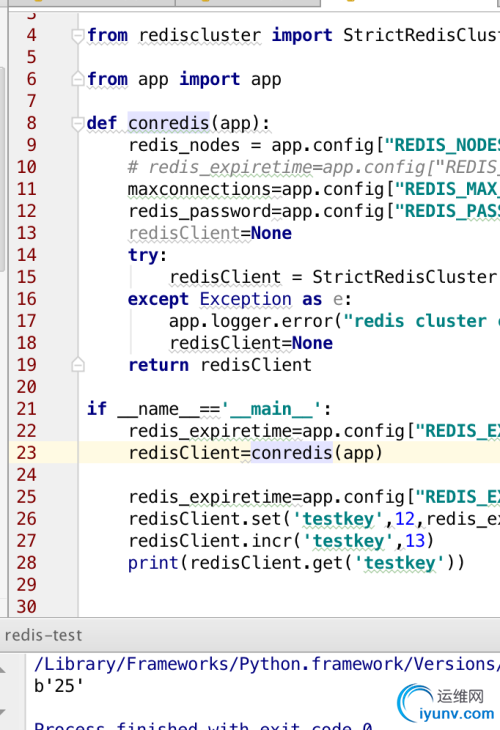Click the StrictRedisCluster call on line 15
This screenshot has width=500, height=730.
[404, 277]
